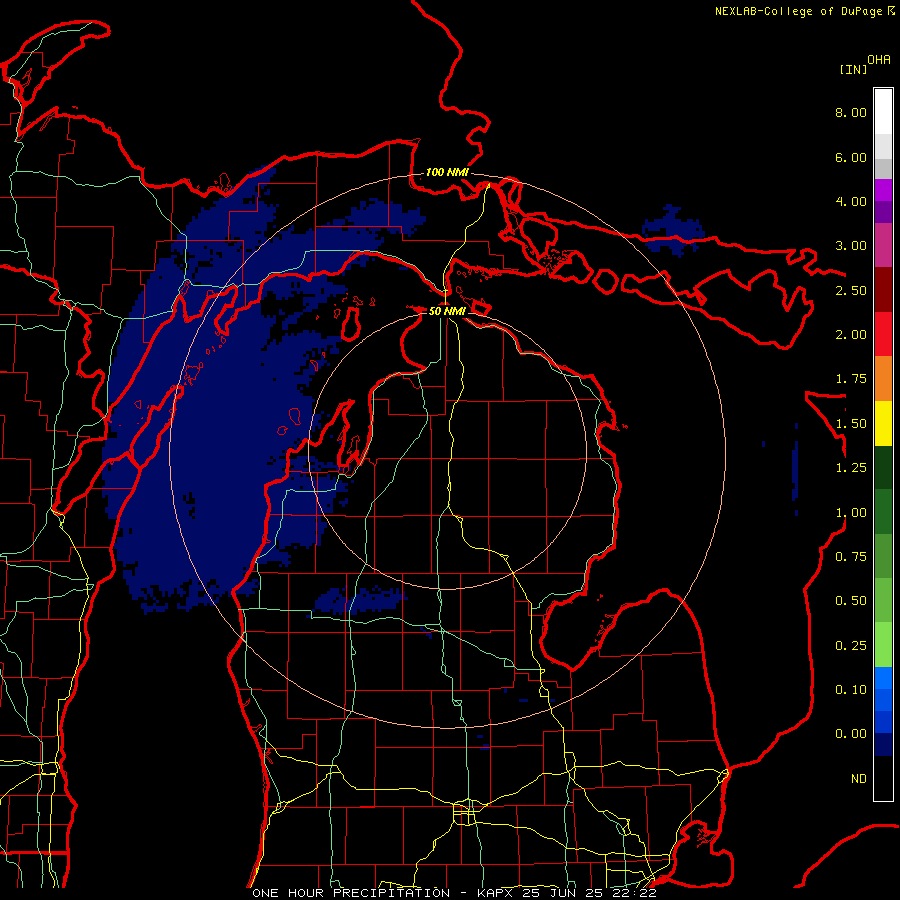Pick the dark navy swatch below 0.00
This screenshot has height=900, width=900.
883,744
